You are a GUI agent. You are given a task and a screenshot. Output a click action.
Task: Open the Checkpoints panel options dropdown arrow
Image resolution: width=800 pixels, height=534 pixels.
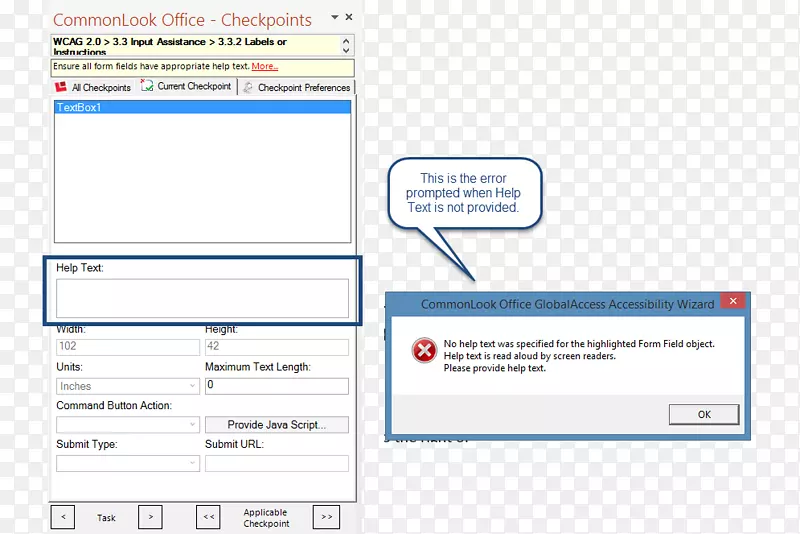point(335,17)
